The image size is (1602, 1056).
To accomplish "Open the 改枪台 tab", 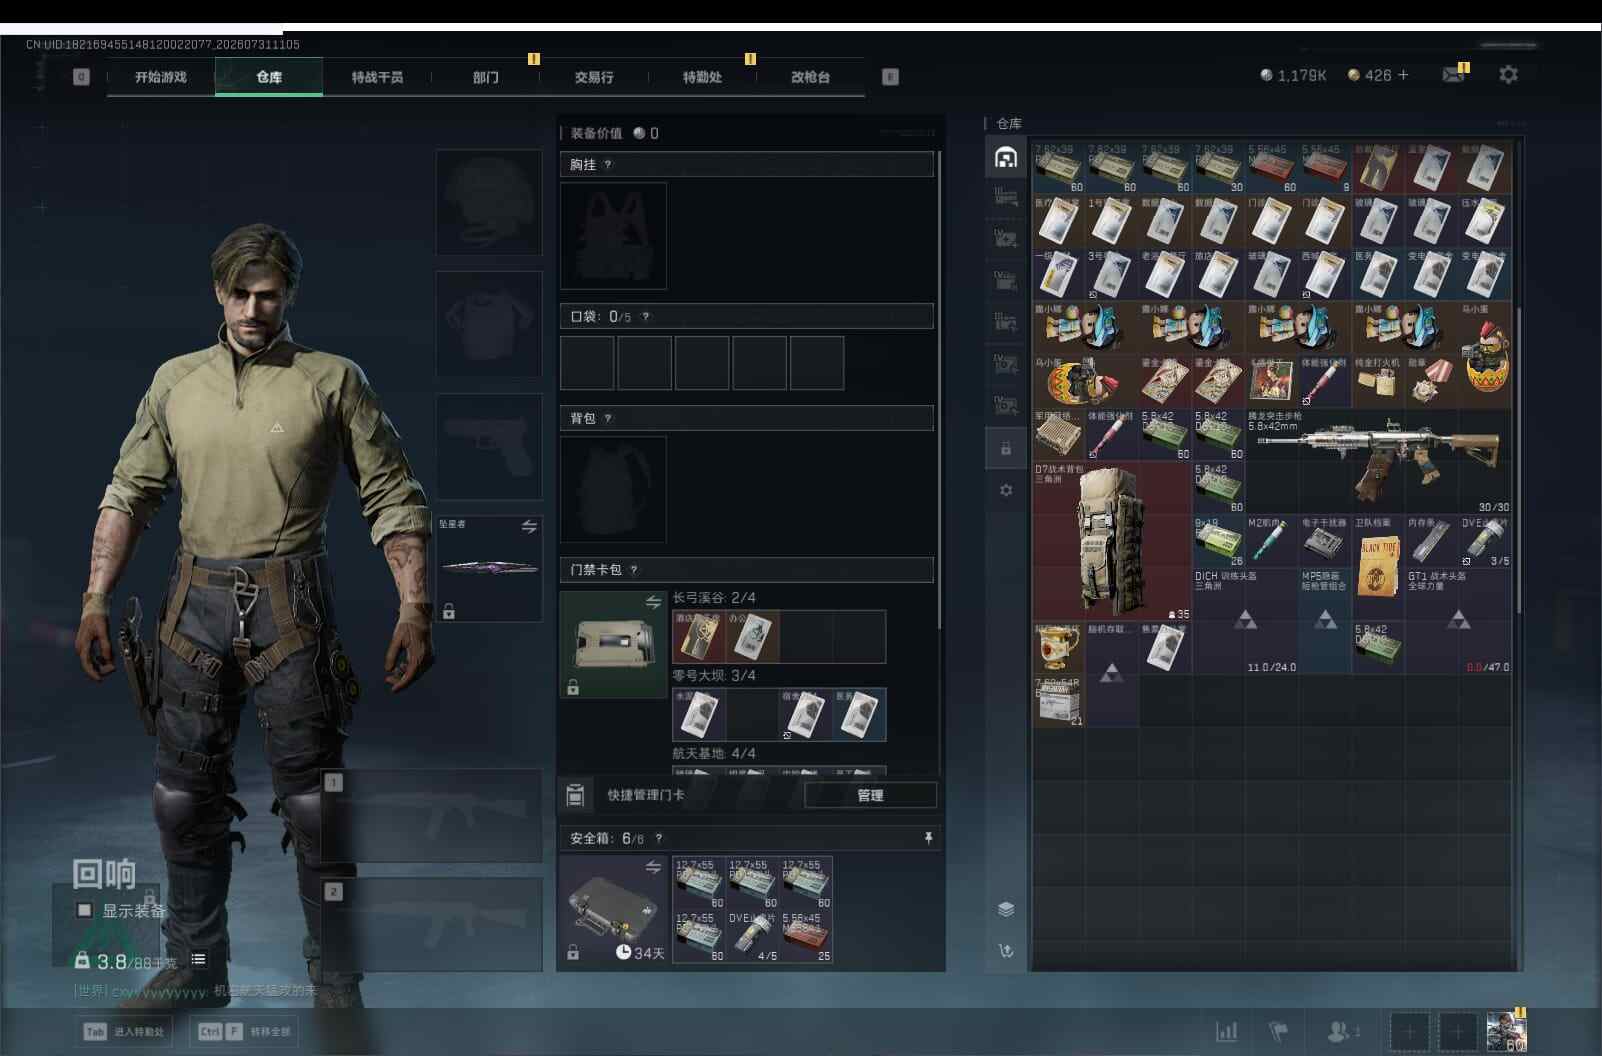I will click(810, 77).
